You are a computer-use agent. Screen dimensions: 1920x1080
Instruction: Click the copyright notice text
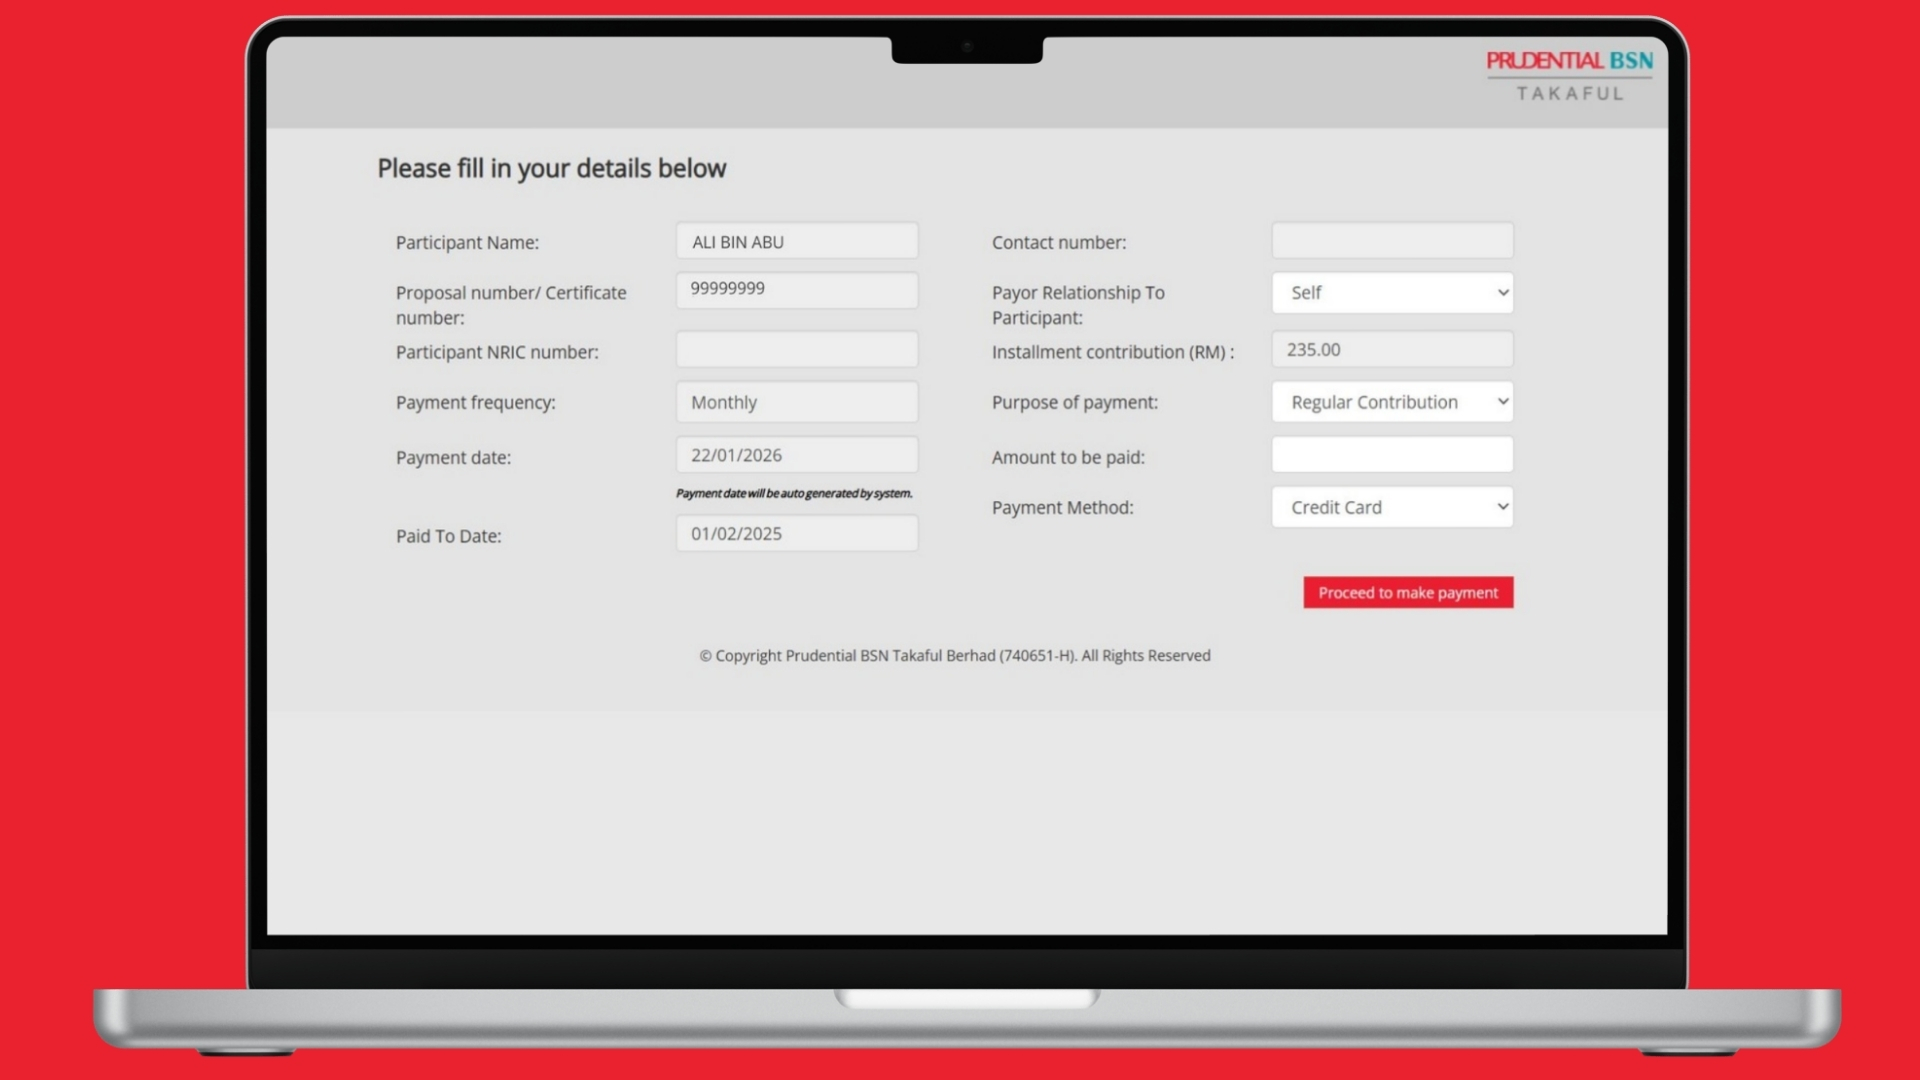[x=955, y=656]
